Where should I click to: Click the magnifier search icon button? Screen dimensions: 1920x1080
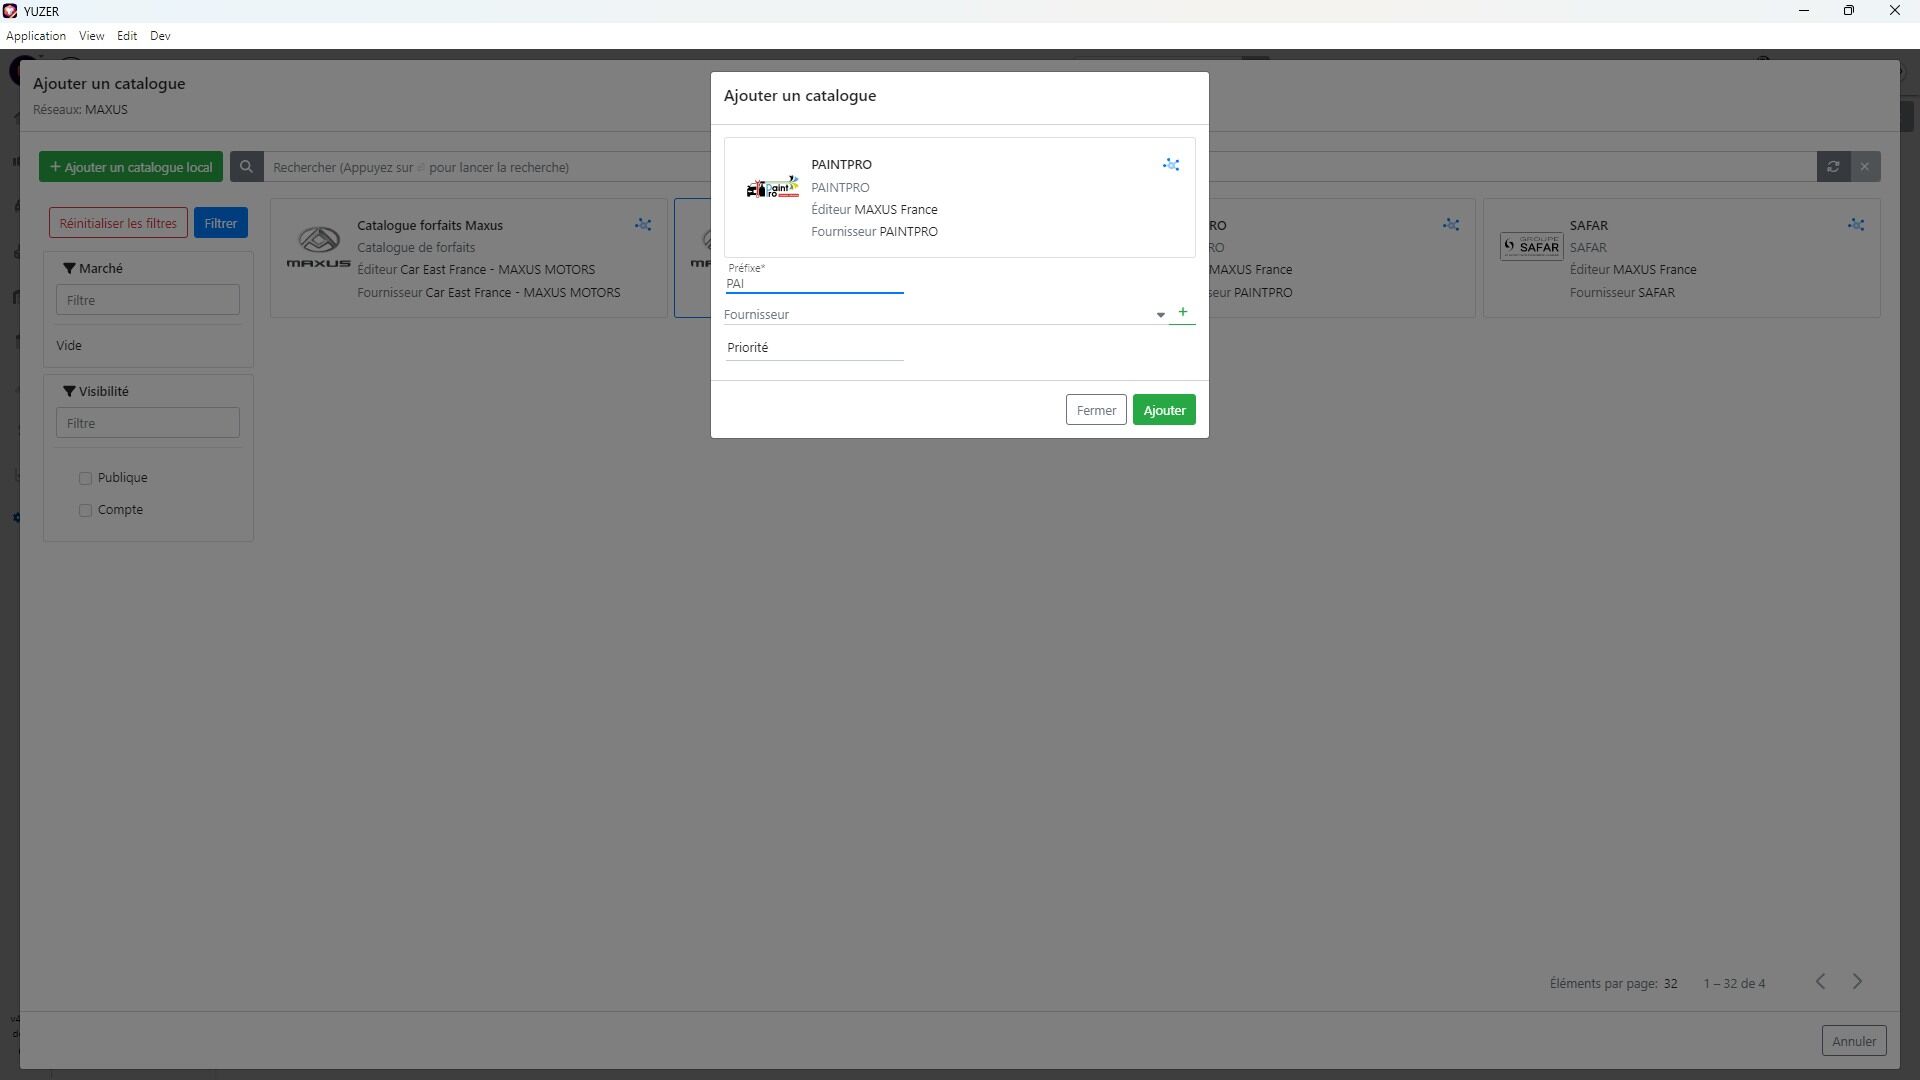[x=246, y=167]
